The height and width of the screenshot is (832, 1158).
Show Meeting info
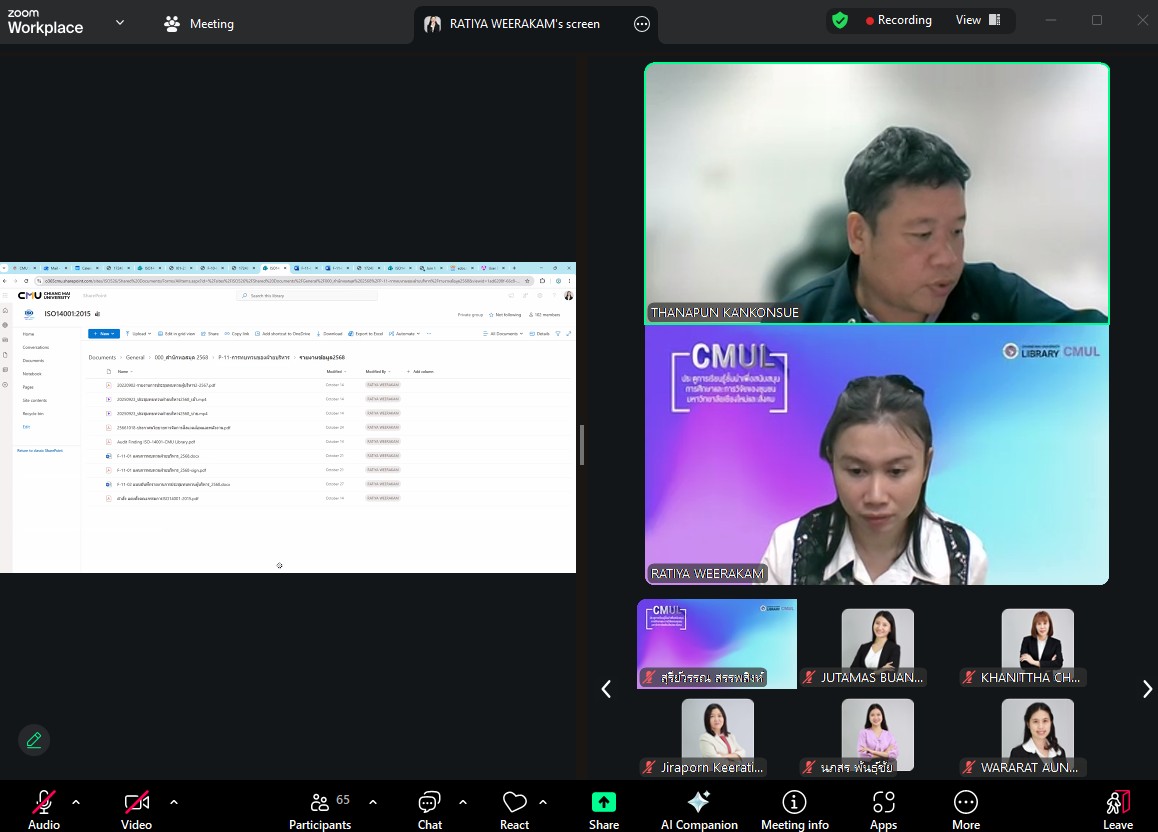tap(794, 807)
